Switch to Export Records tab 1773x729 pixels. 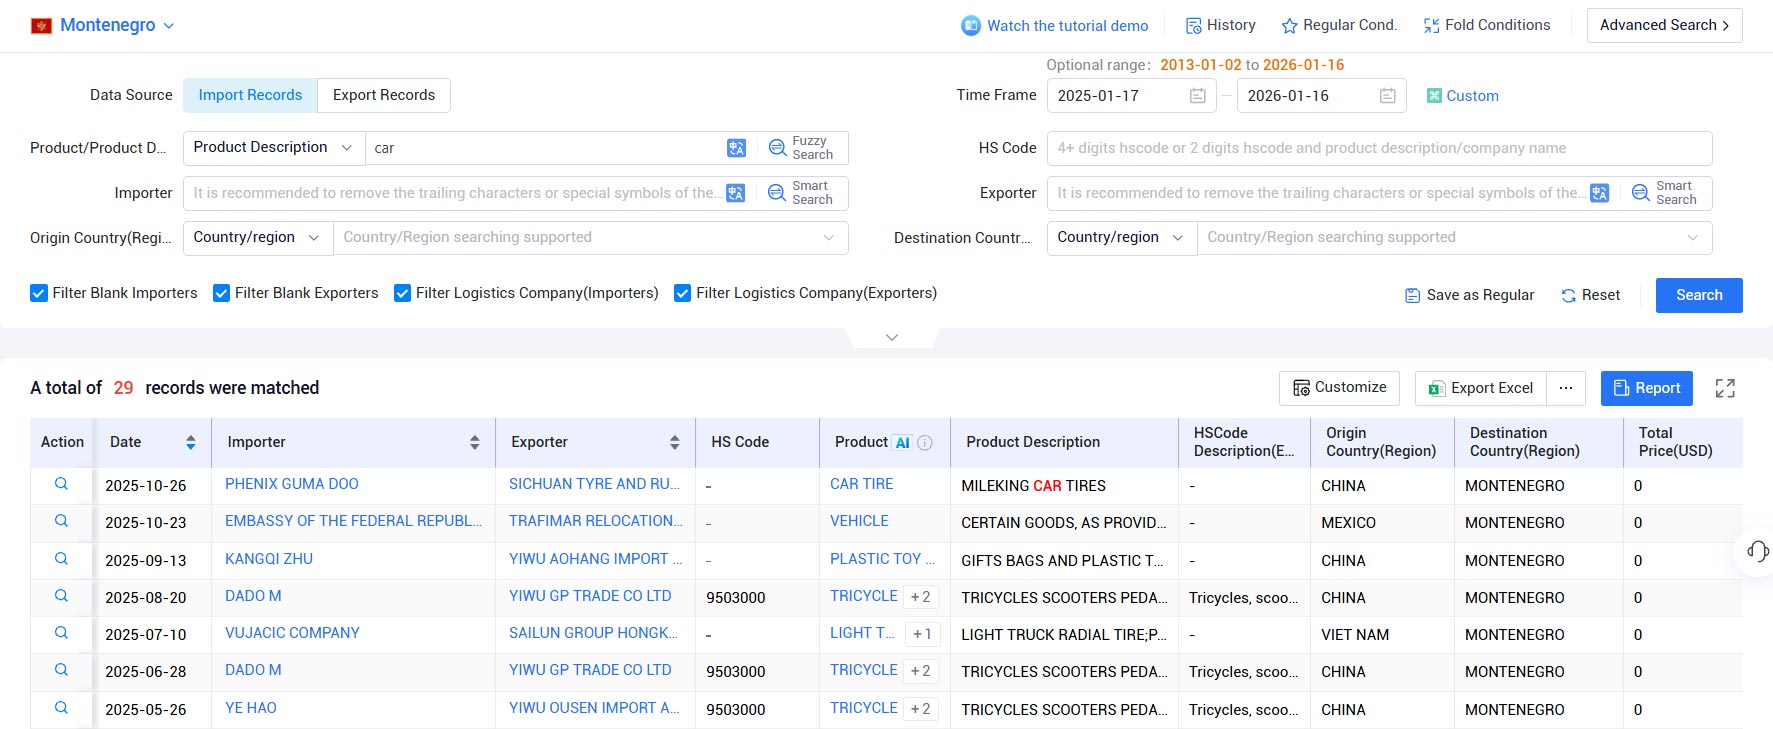(384, 95)
